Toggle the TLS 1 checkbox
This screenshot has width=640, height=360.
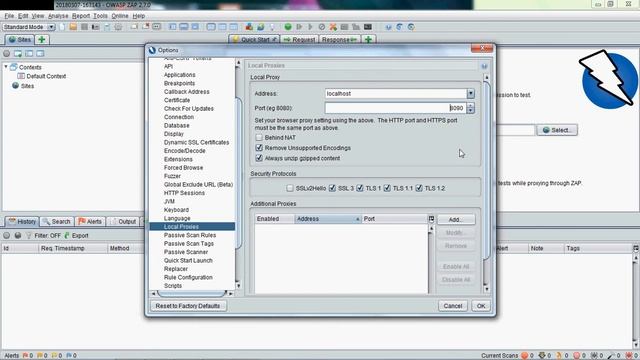[360, 188]
